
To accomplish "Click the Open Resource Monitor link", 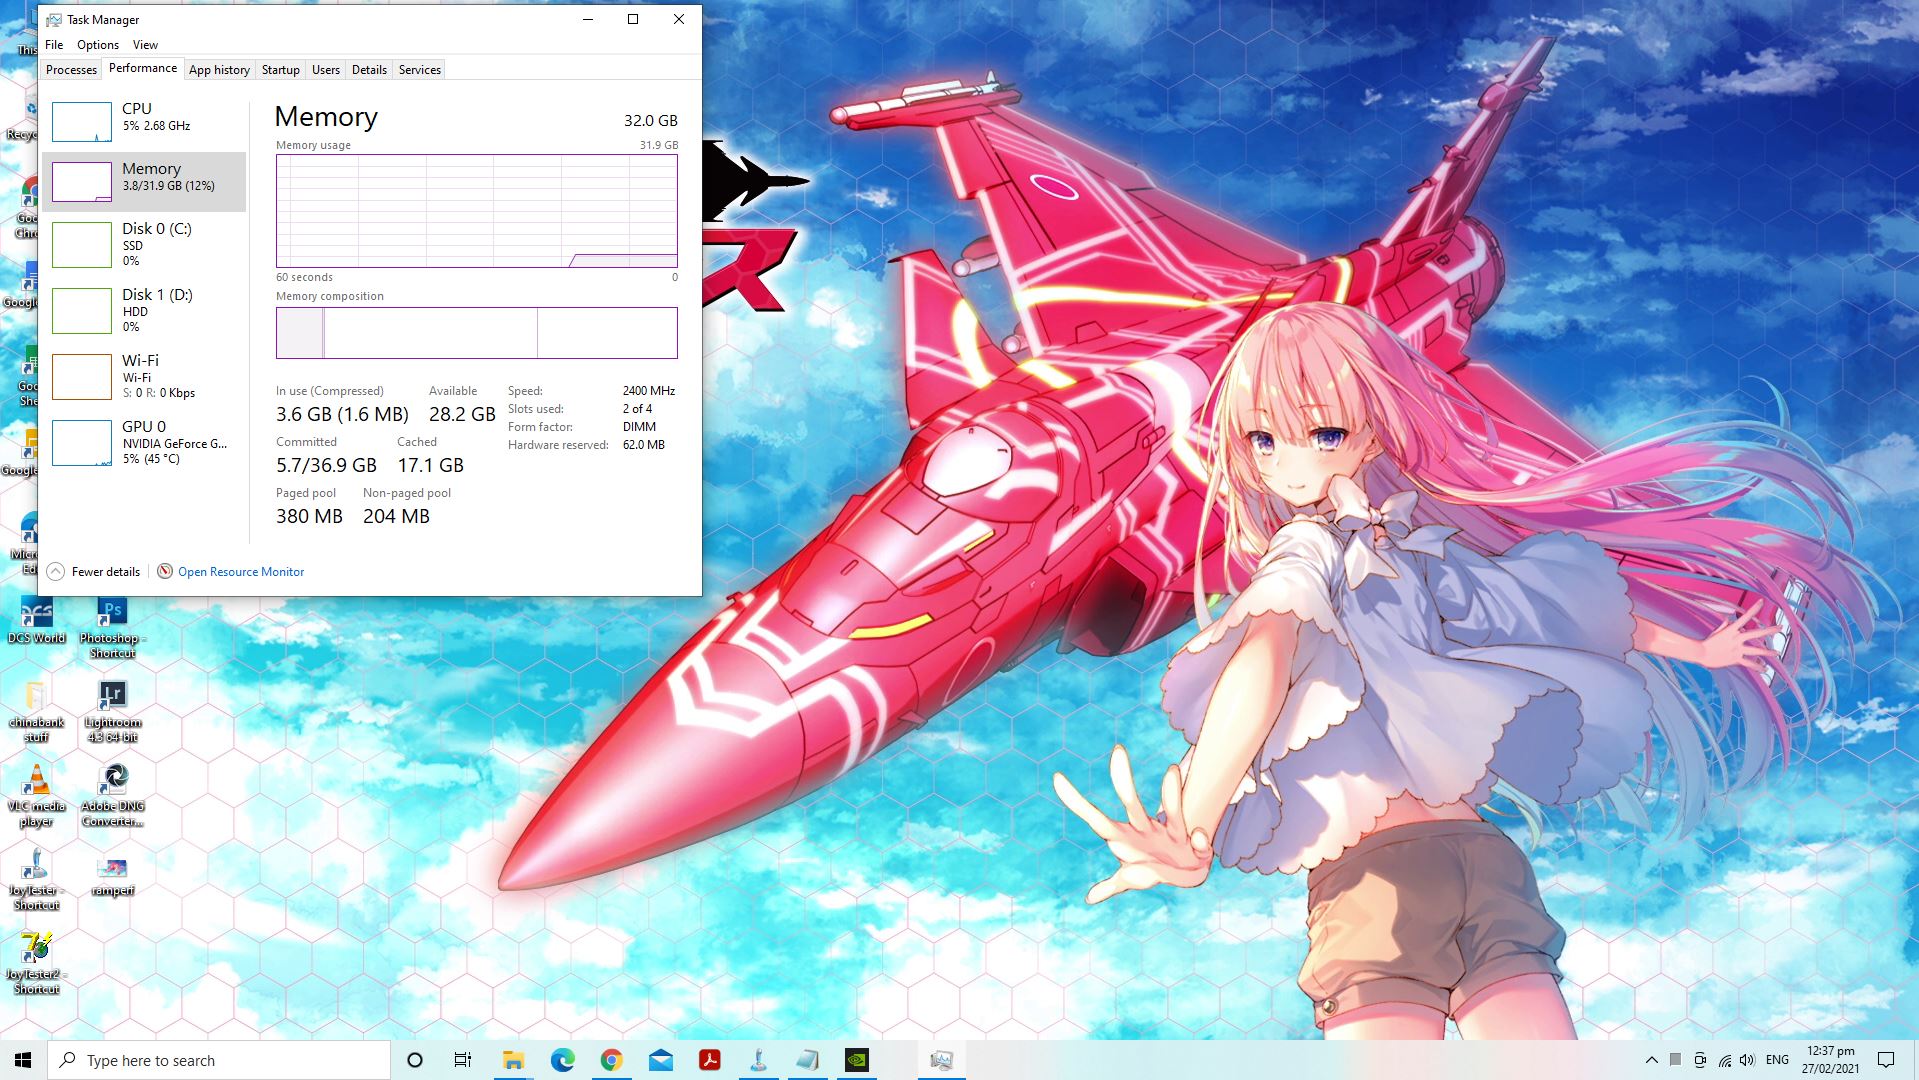I will pos(241,572).
